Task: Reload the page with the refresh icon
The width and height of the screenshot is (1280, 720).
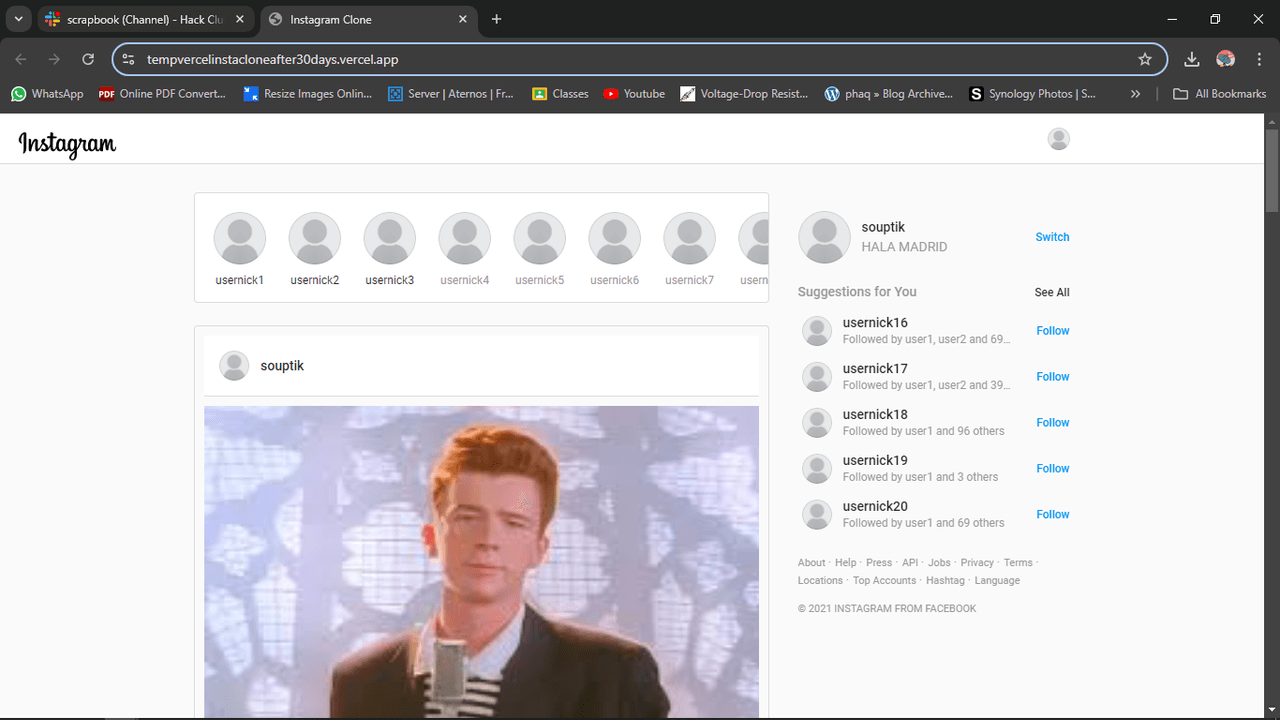Action: point(88,59)
